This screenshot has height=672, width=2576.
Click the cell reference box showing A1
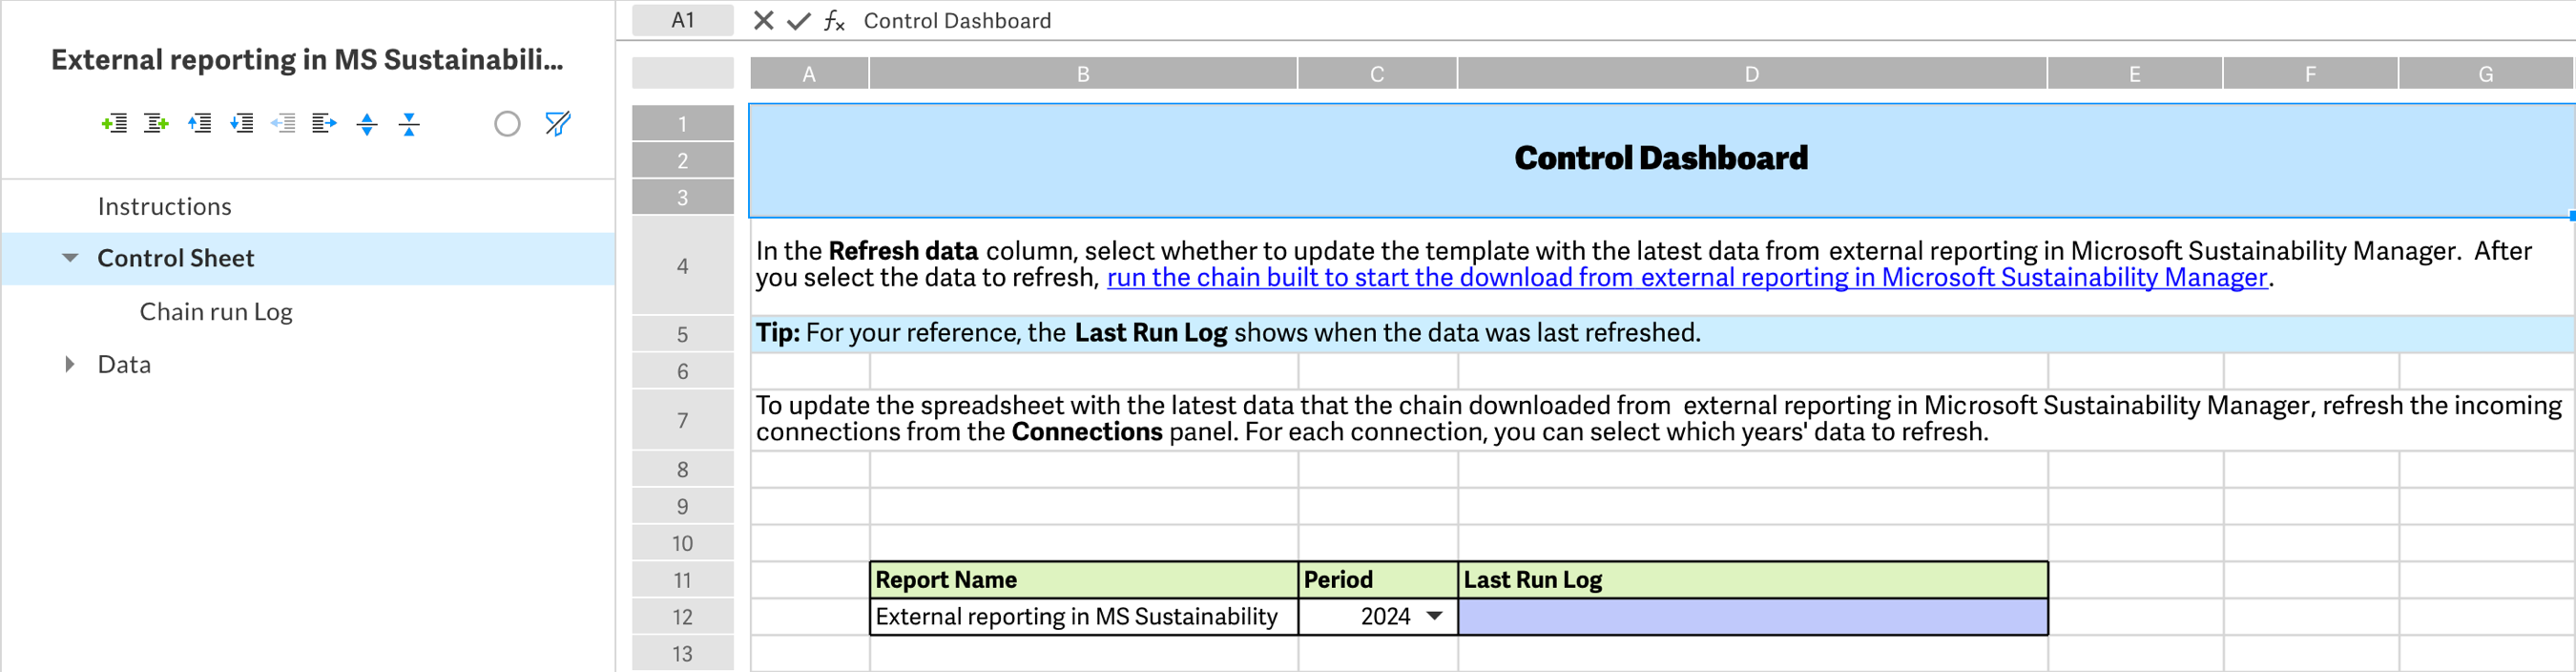point(683,21)
